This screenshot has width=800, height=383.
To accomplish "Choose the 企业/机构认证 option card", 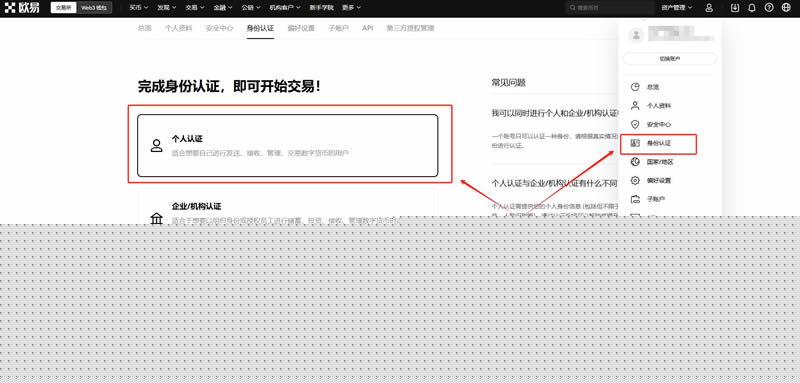I will [x=288, y=207].
